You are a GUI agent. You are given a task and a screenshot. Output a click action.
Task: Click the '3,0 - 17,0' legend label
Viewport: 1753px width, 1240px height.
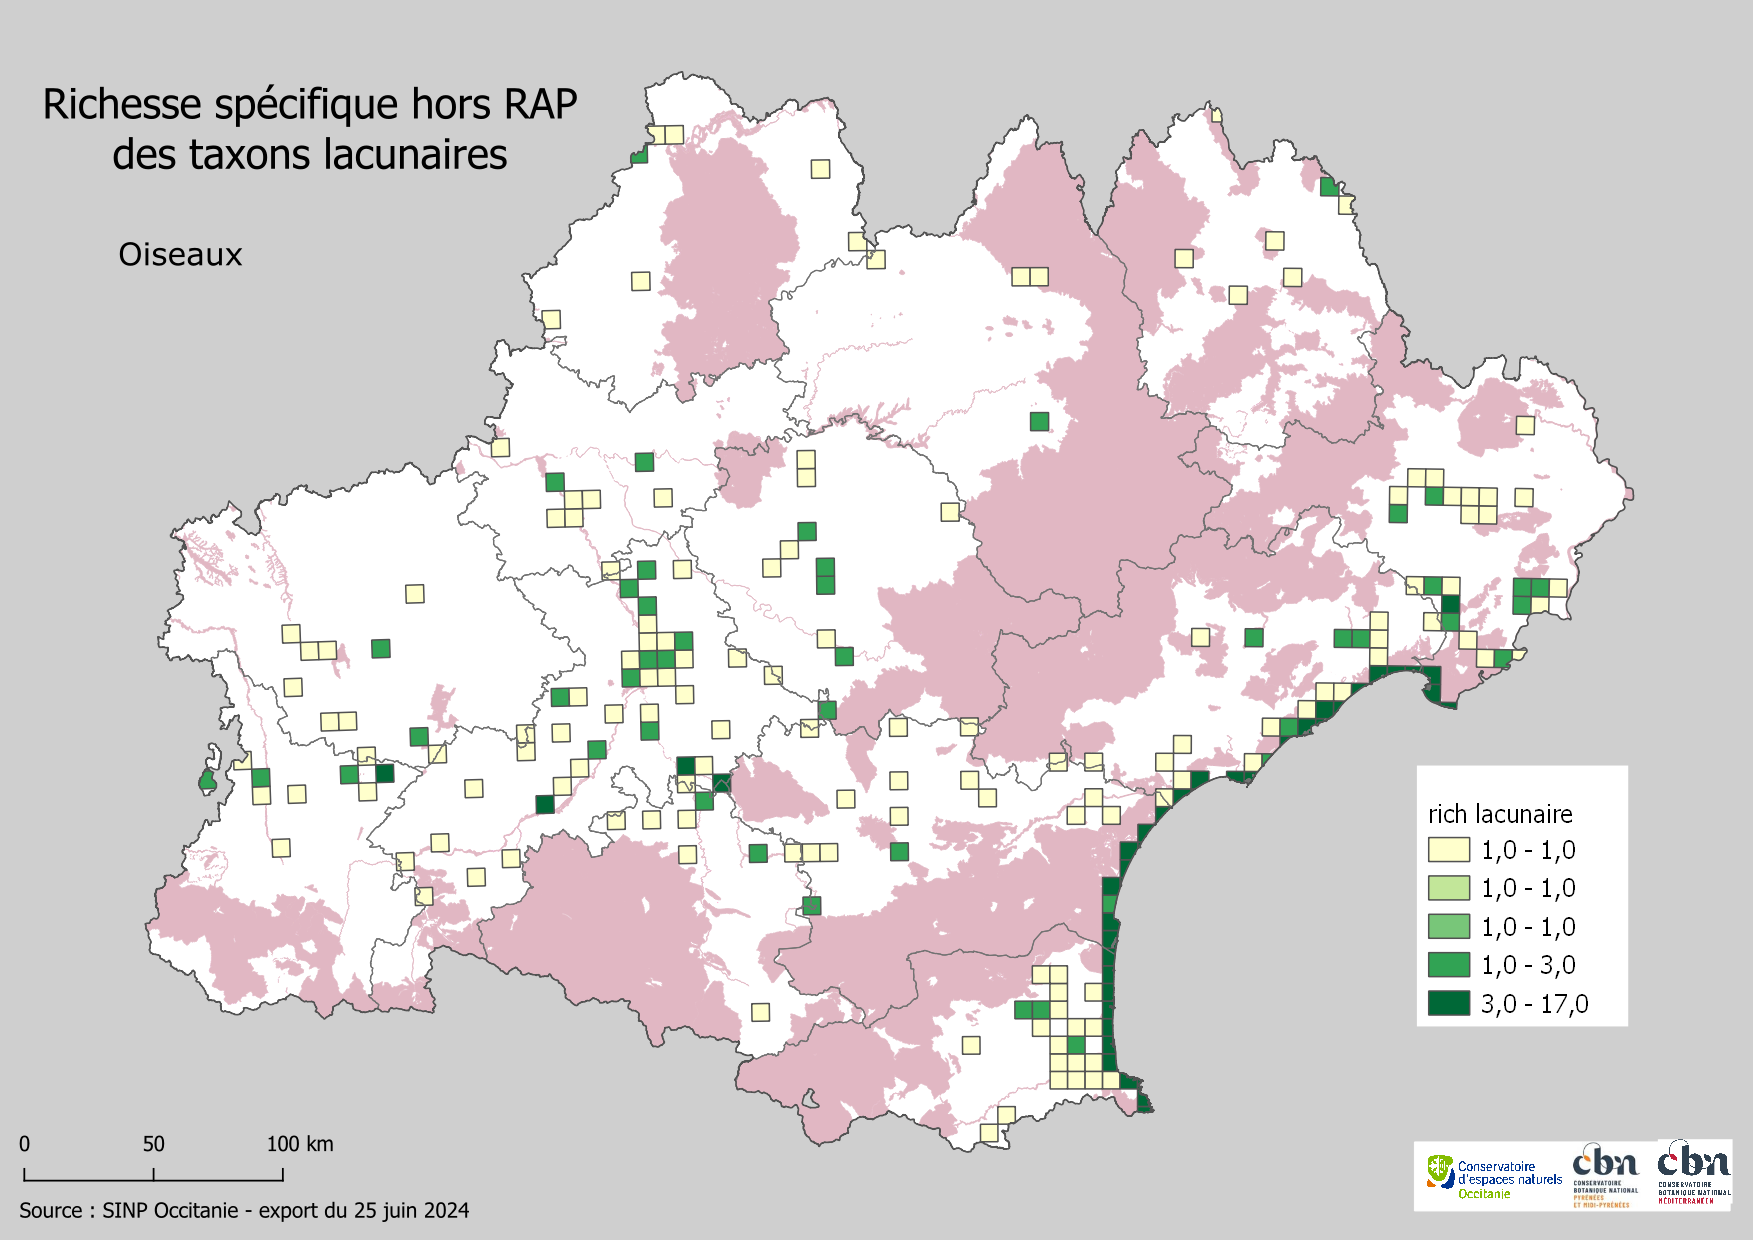[x=1534, y=1004]
